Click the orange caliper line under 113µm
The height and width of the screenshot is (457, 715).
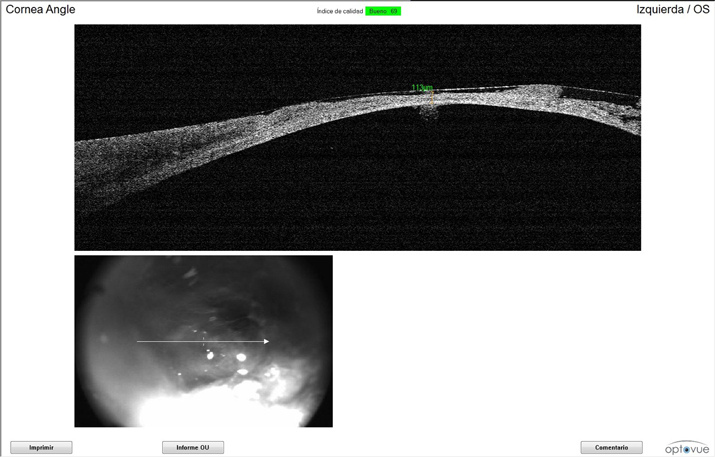433,97
